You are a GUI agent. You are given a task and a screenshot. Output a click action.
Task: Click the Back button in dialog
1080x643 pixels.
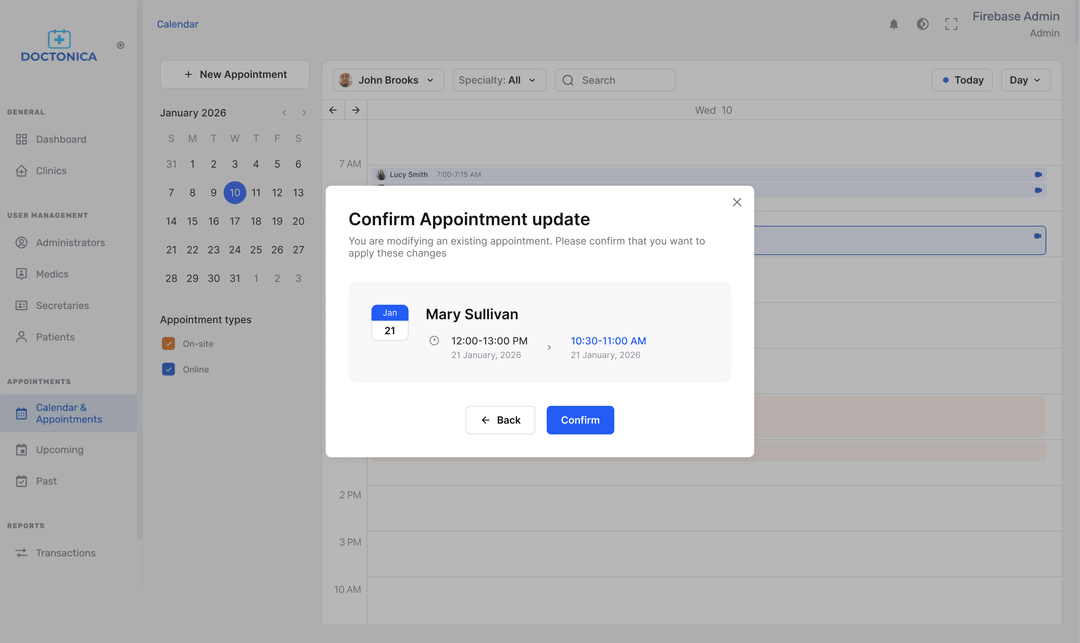500,420
